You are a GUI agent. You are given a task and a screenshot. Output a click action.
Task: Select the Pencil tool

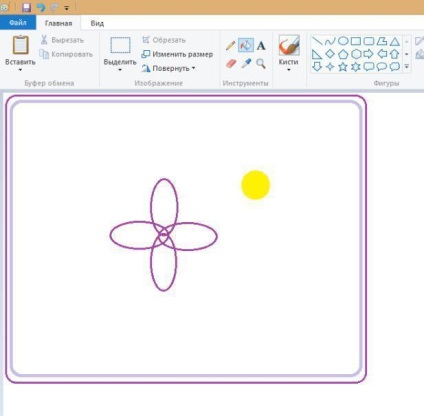pos(230,46)
